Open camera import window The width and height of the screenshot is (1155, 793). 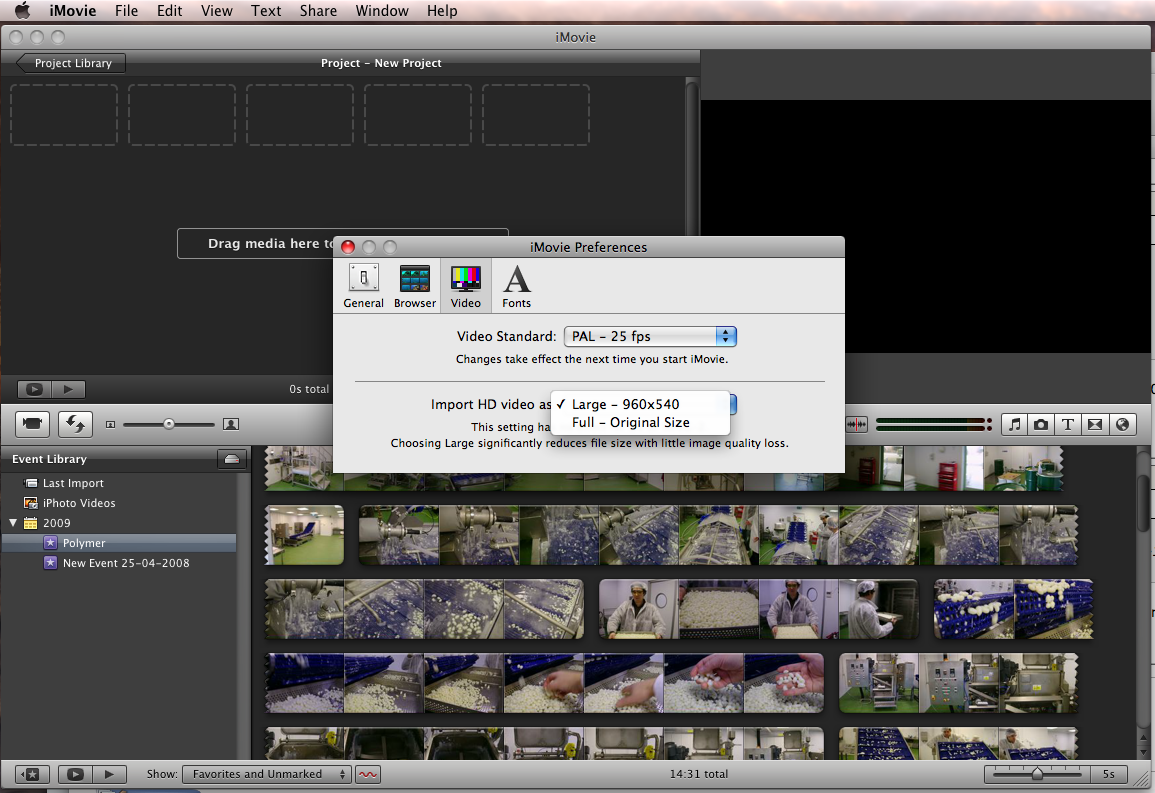click(32, 423)
